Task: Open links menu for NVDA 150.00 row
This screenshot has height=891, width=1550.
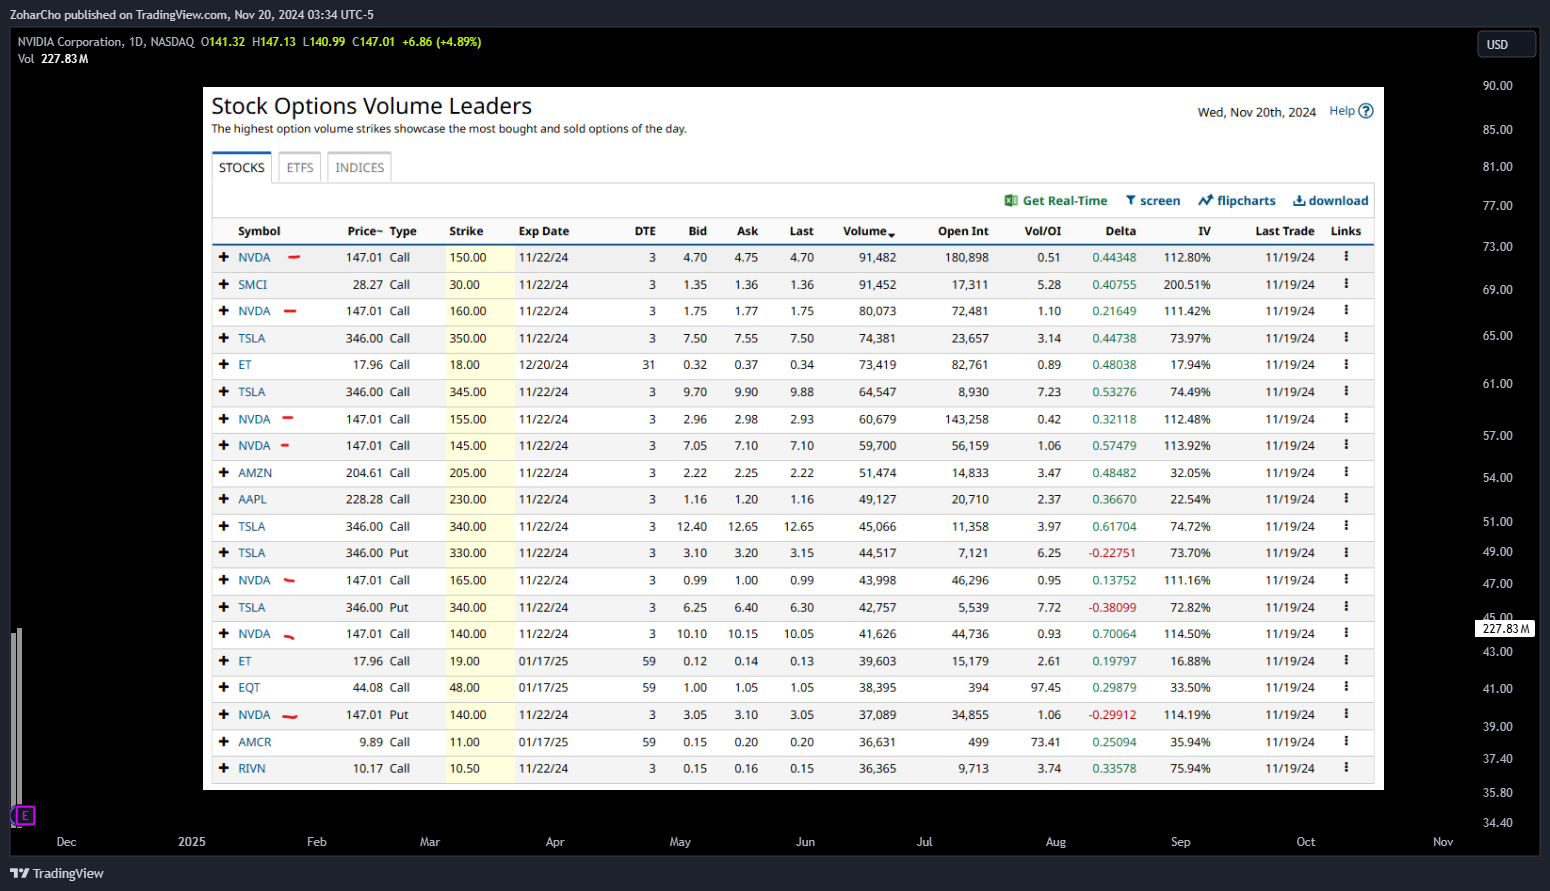Action: [1346, 257]
